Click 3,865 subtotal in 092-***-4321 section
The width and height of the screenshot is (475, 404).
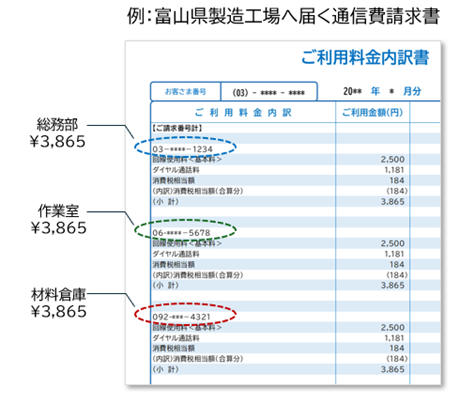point(393,369)
